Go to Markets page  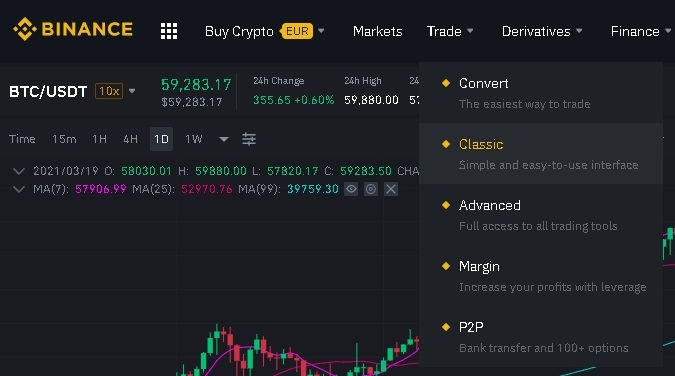(378, 31)
